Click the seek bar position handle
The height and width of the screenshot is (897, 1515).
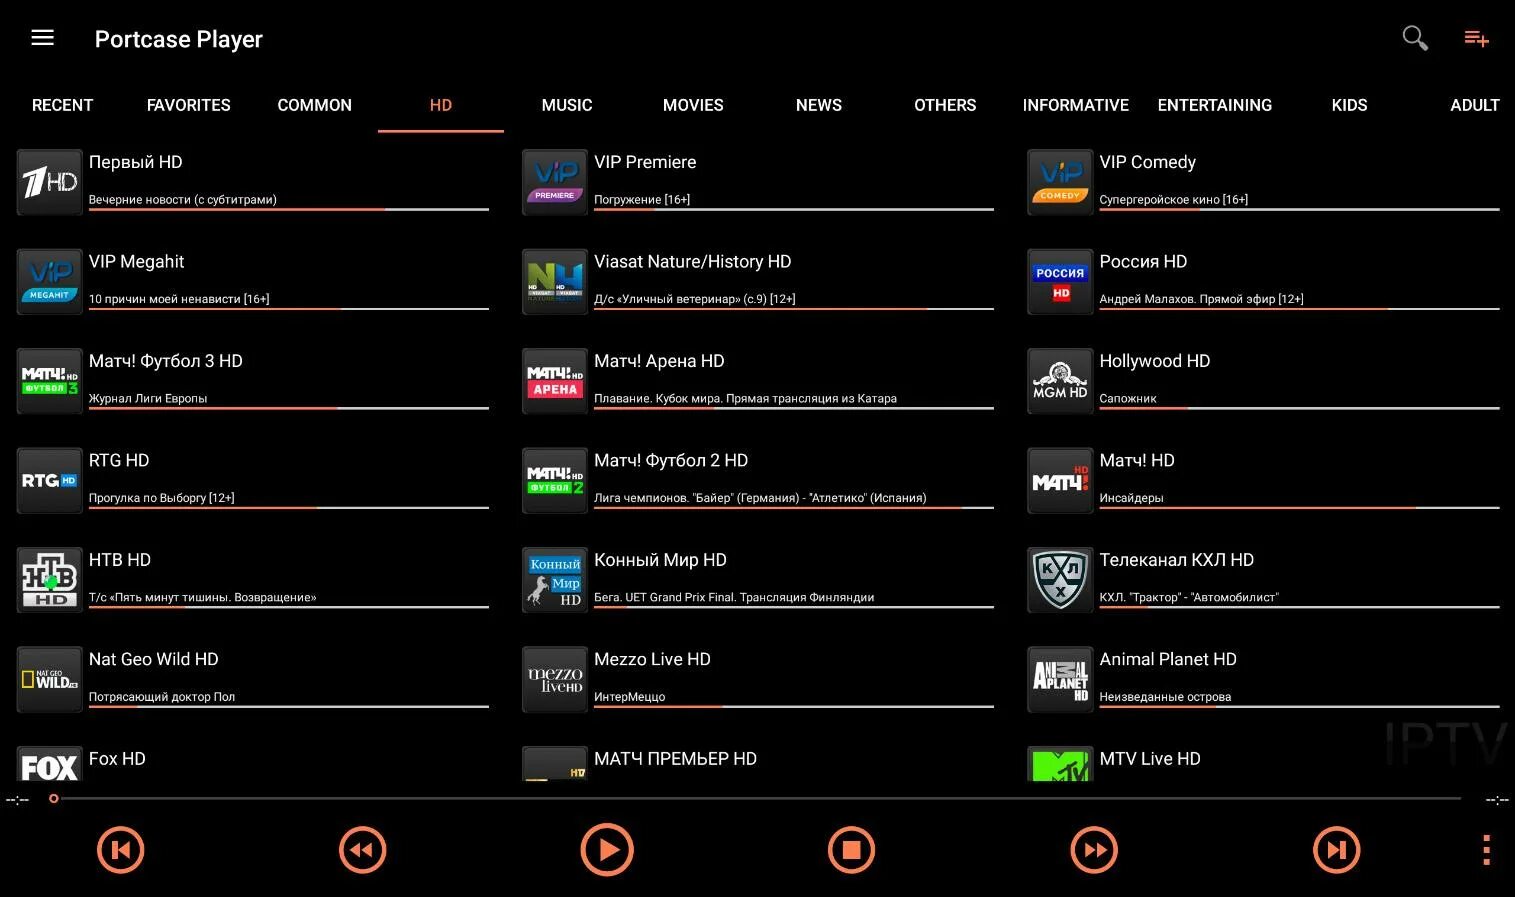click(54, 798)
